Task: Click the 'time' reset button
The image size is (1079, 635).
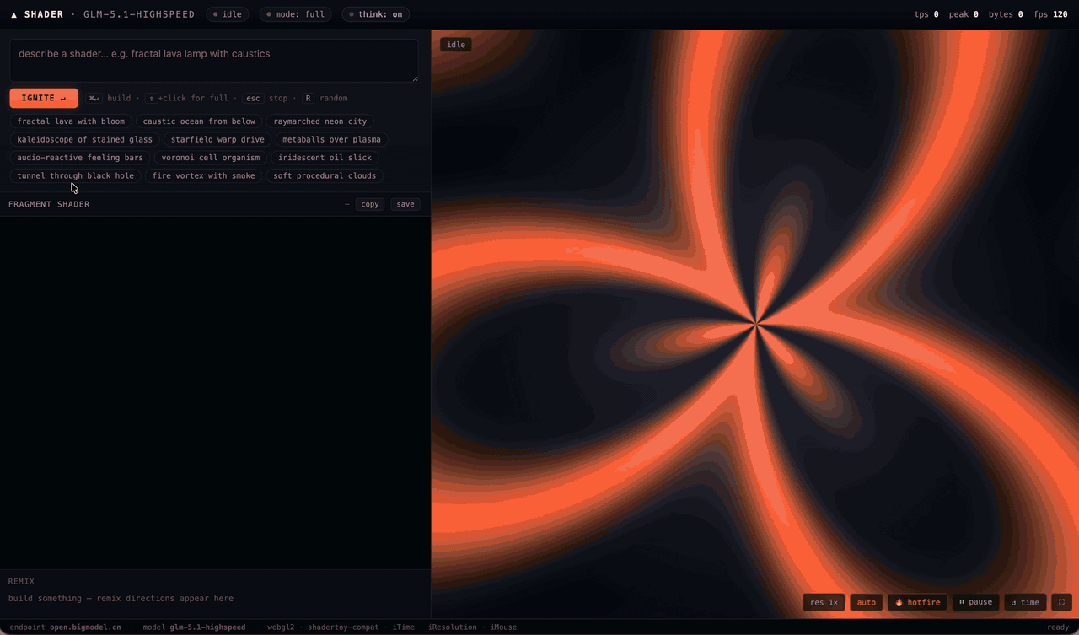Action: [1025, 602]
